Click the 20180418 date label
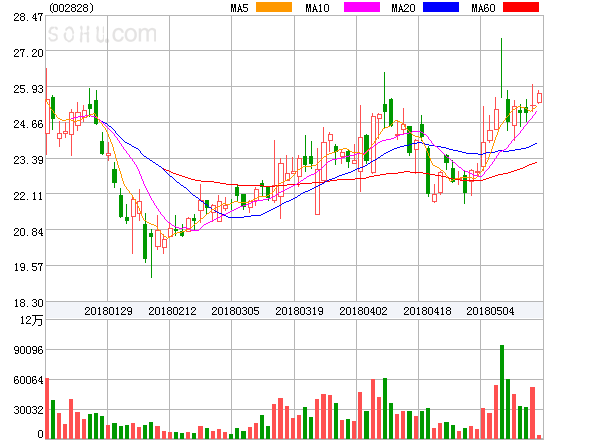 tap(427, 311)
